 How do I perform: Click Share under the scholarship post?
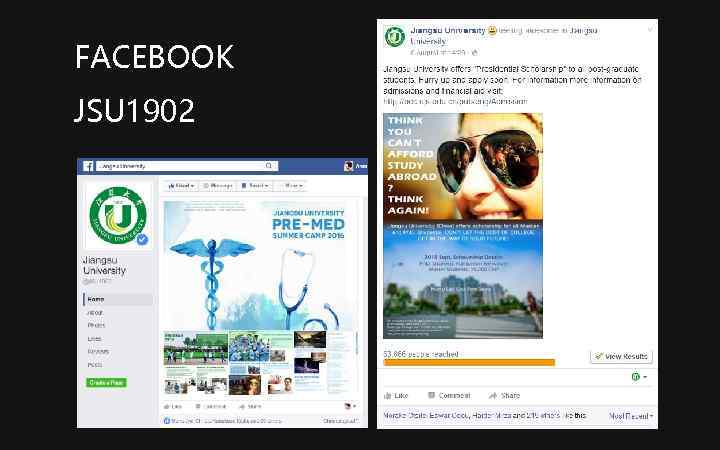(x=505, y=395)
